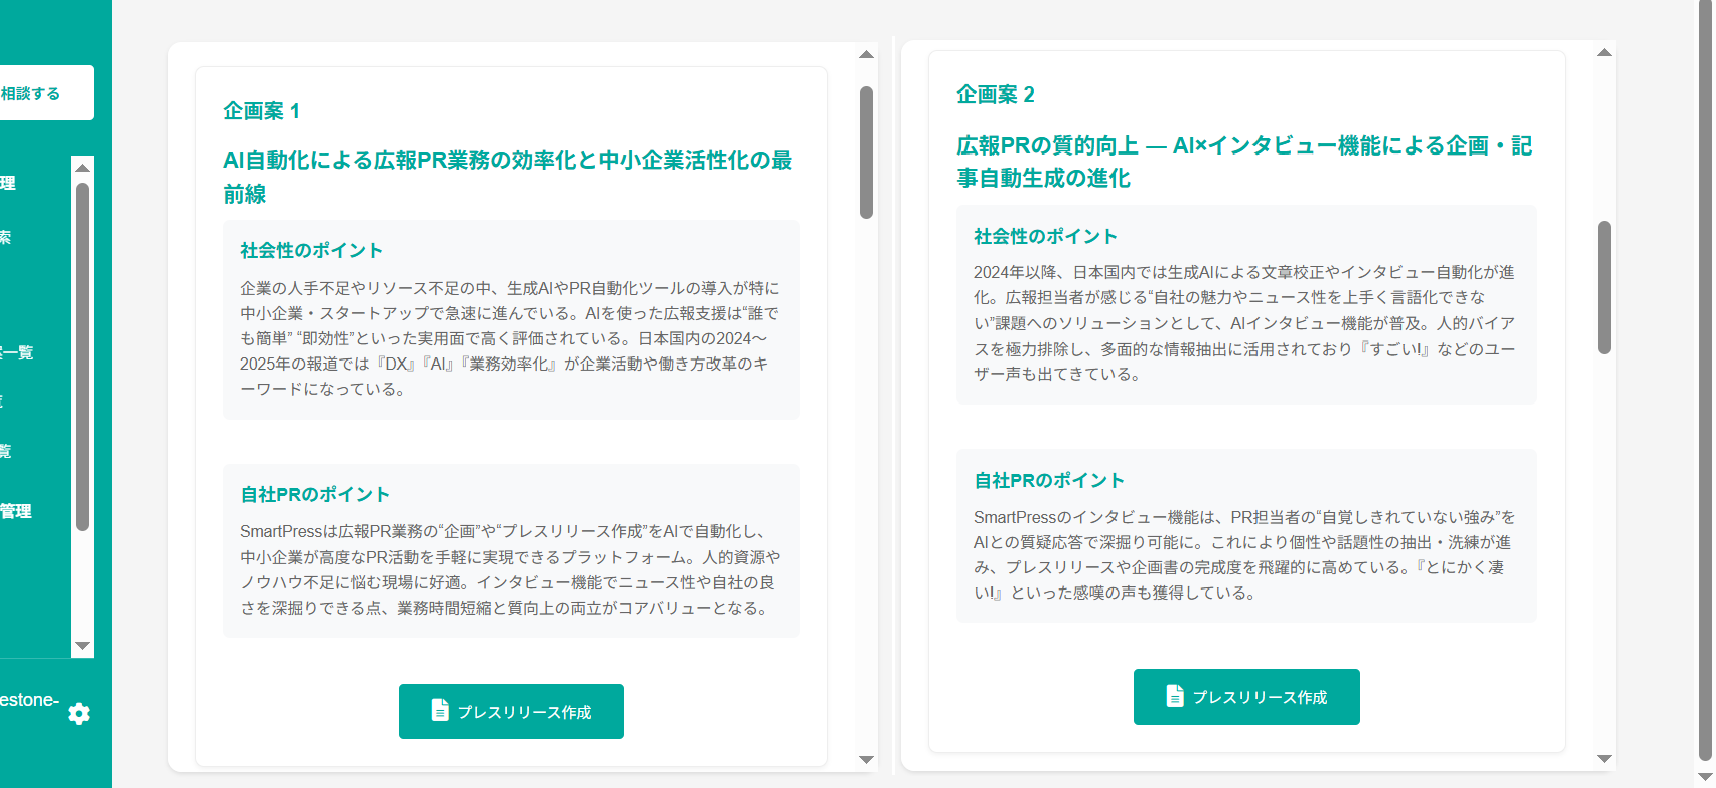1716x788 pixels.
Task: Click 社会性のポイント heading in 企画案 2
Action: [x=1046, y=236]
